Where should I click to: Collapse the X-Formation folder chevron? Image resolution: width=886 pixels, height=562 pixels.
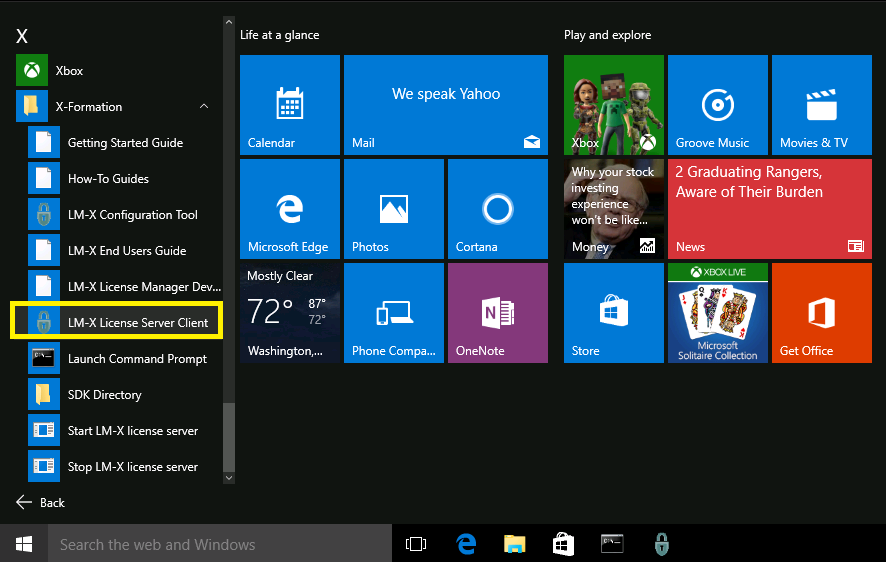pyautogui.click(x=204, y=106)
